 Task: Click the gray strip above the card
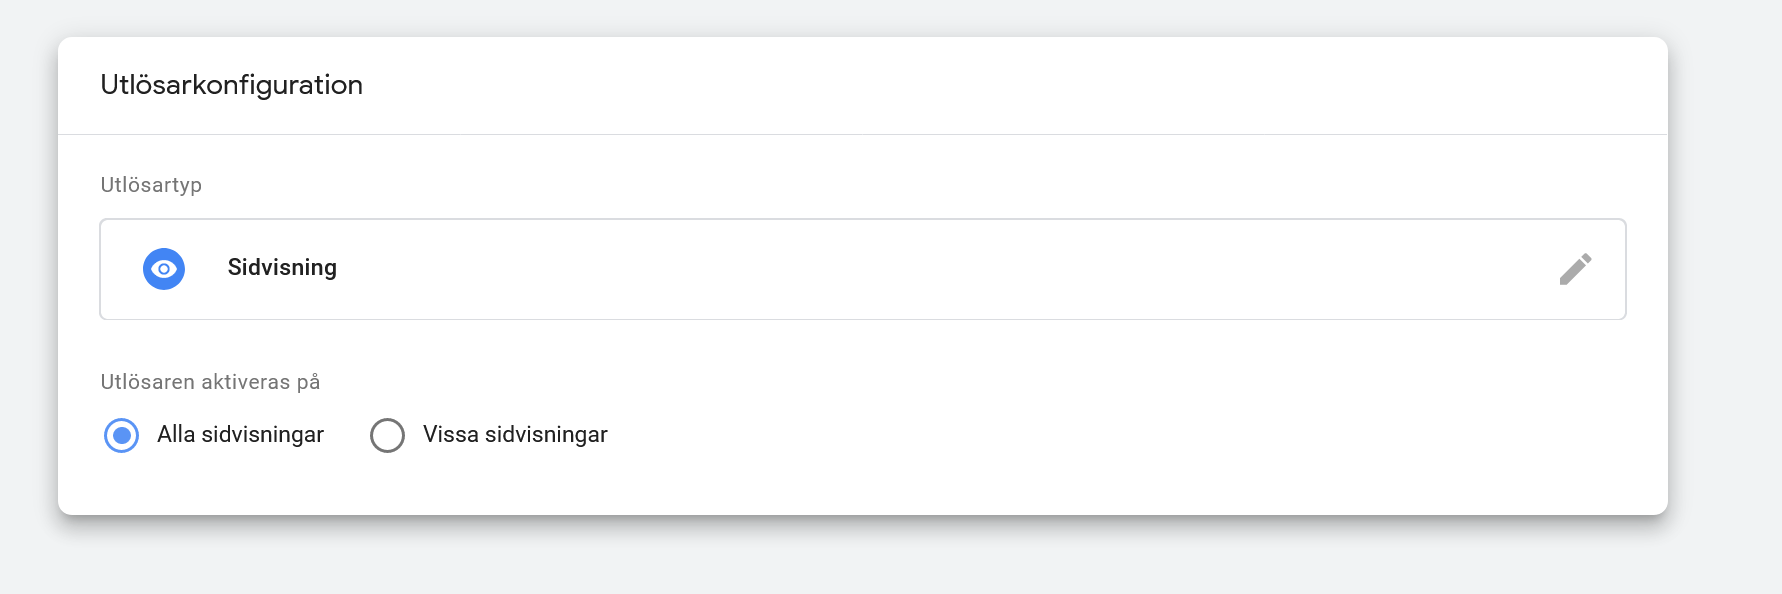tap(860, 17)
